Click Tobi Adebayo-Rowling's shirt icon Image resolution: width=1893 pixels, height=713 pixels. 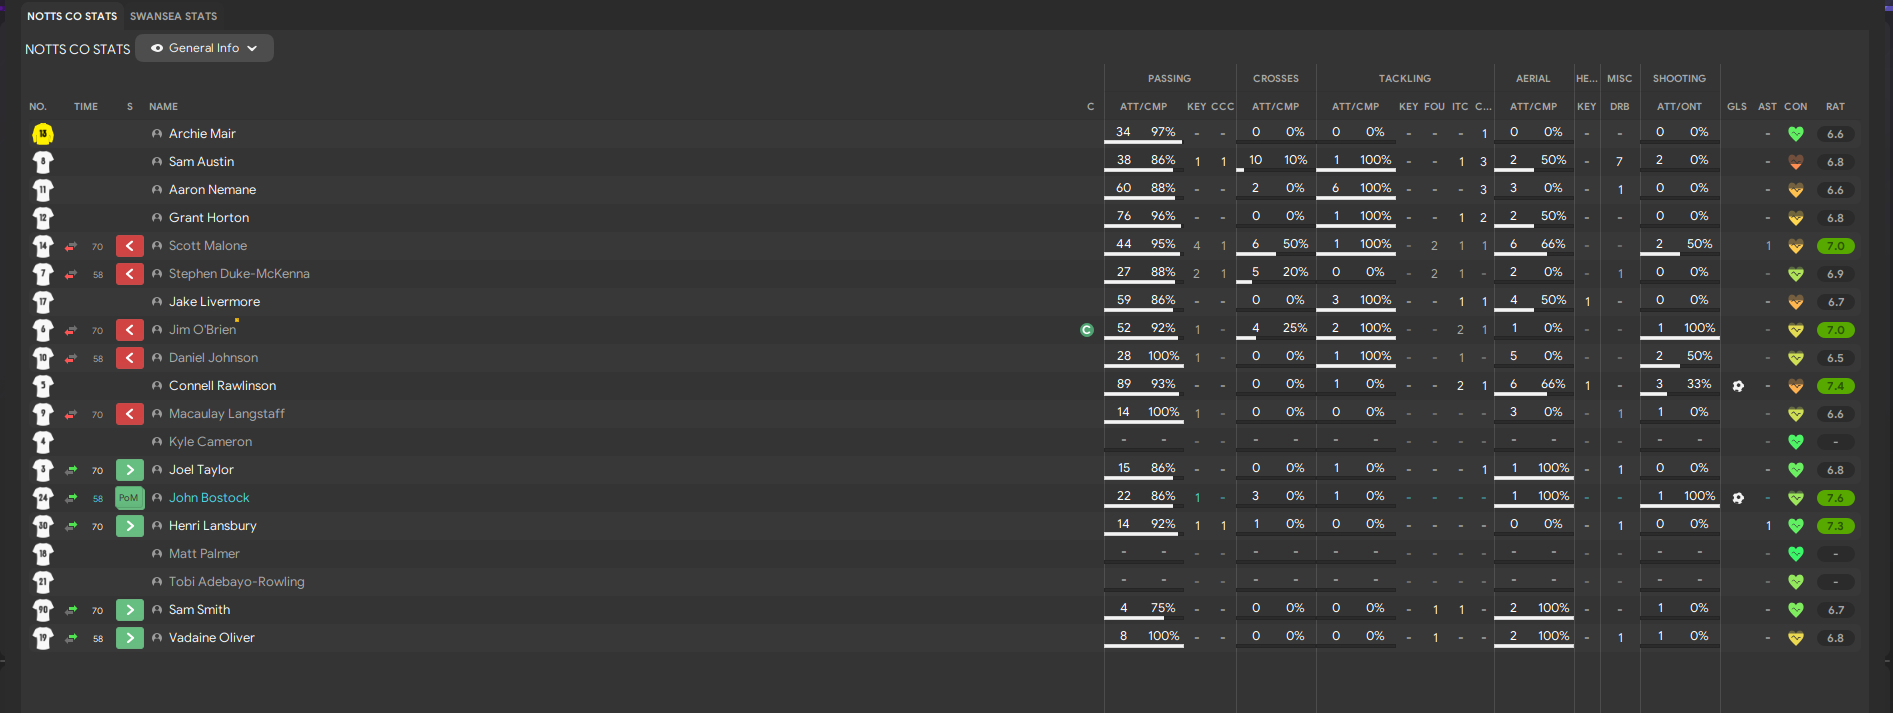(x=43, y=581)
